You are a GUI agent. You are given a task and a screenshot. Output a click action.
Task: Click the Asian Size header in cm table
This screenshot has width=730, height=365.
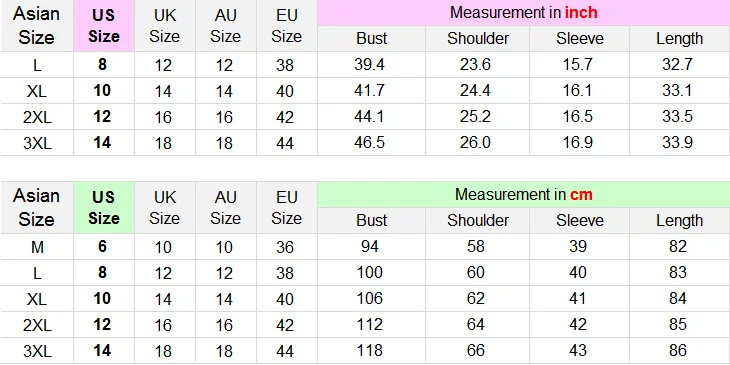36,208
